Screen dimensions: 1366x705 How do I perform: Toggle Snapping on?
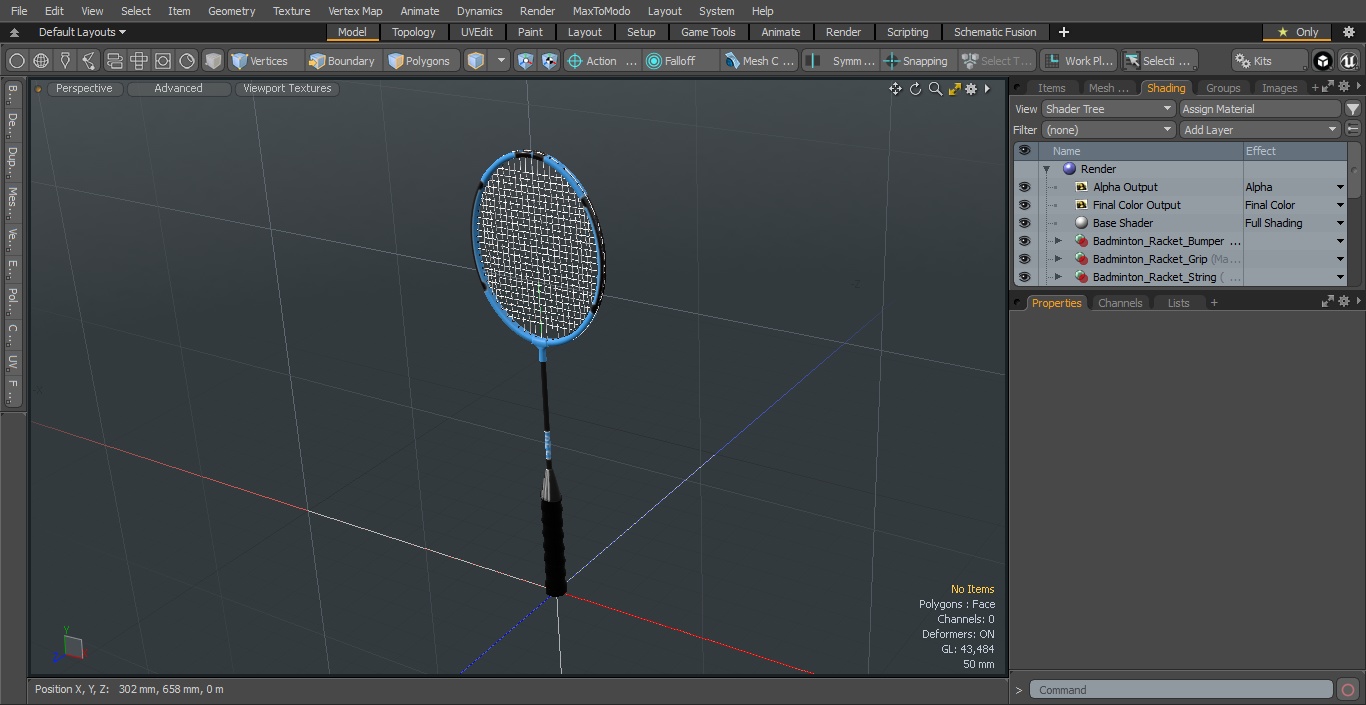point(917,61)
